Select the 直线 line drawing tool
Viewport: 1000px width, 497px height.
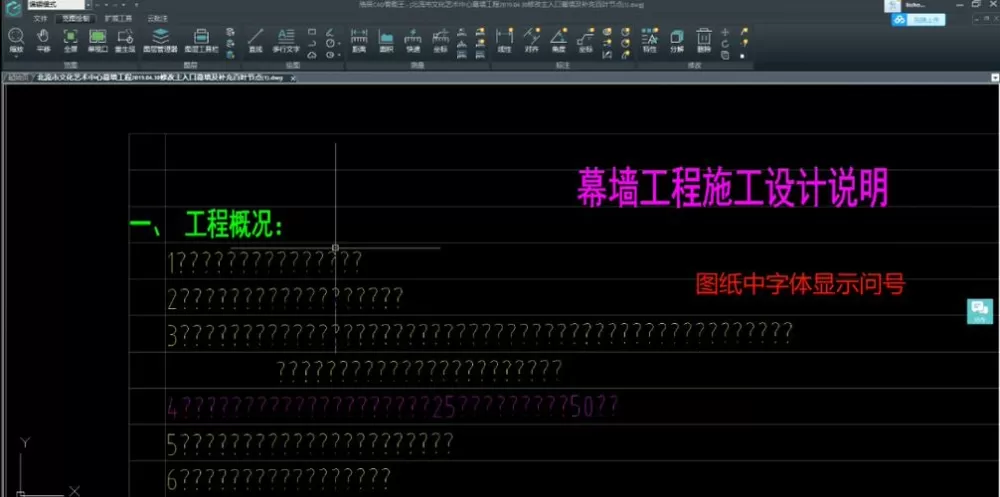click(x=255, y=40)
